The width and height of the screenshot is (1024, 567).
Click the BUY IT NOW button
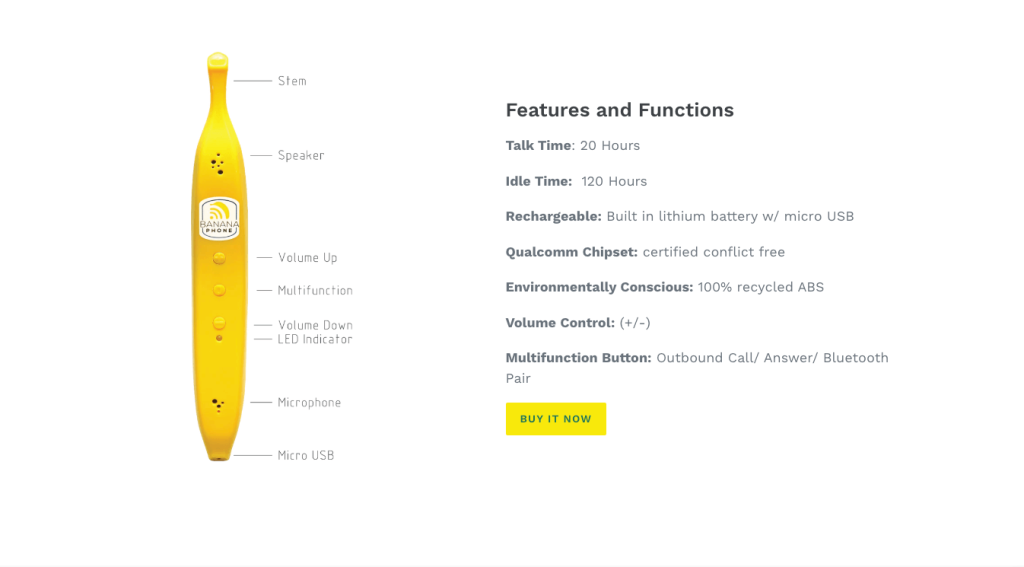click(x=556, y=419)
